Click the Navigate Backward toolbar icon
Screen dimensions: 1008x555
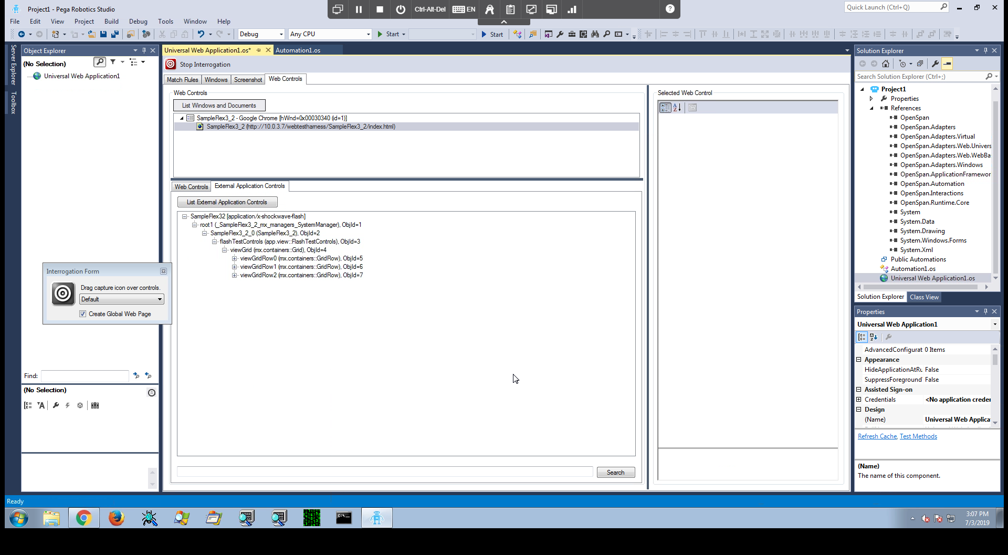tap(21, 34)
